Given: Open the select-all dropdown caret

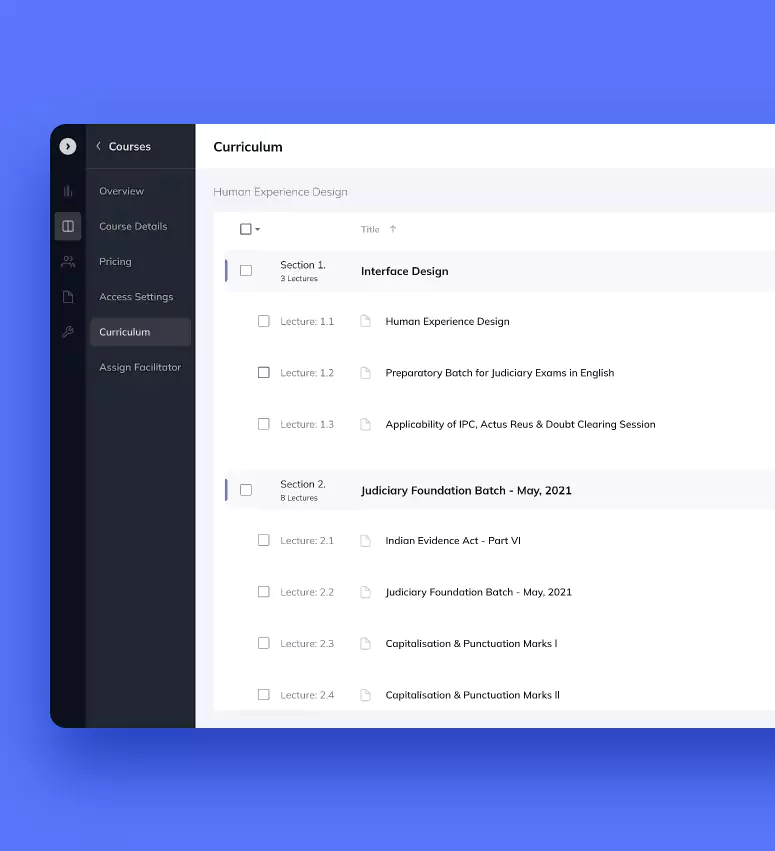Looking at the screenshot, I should (x=258, y=230).
